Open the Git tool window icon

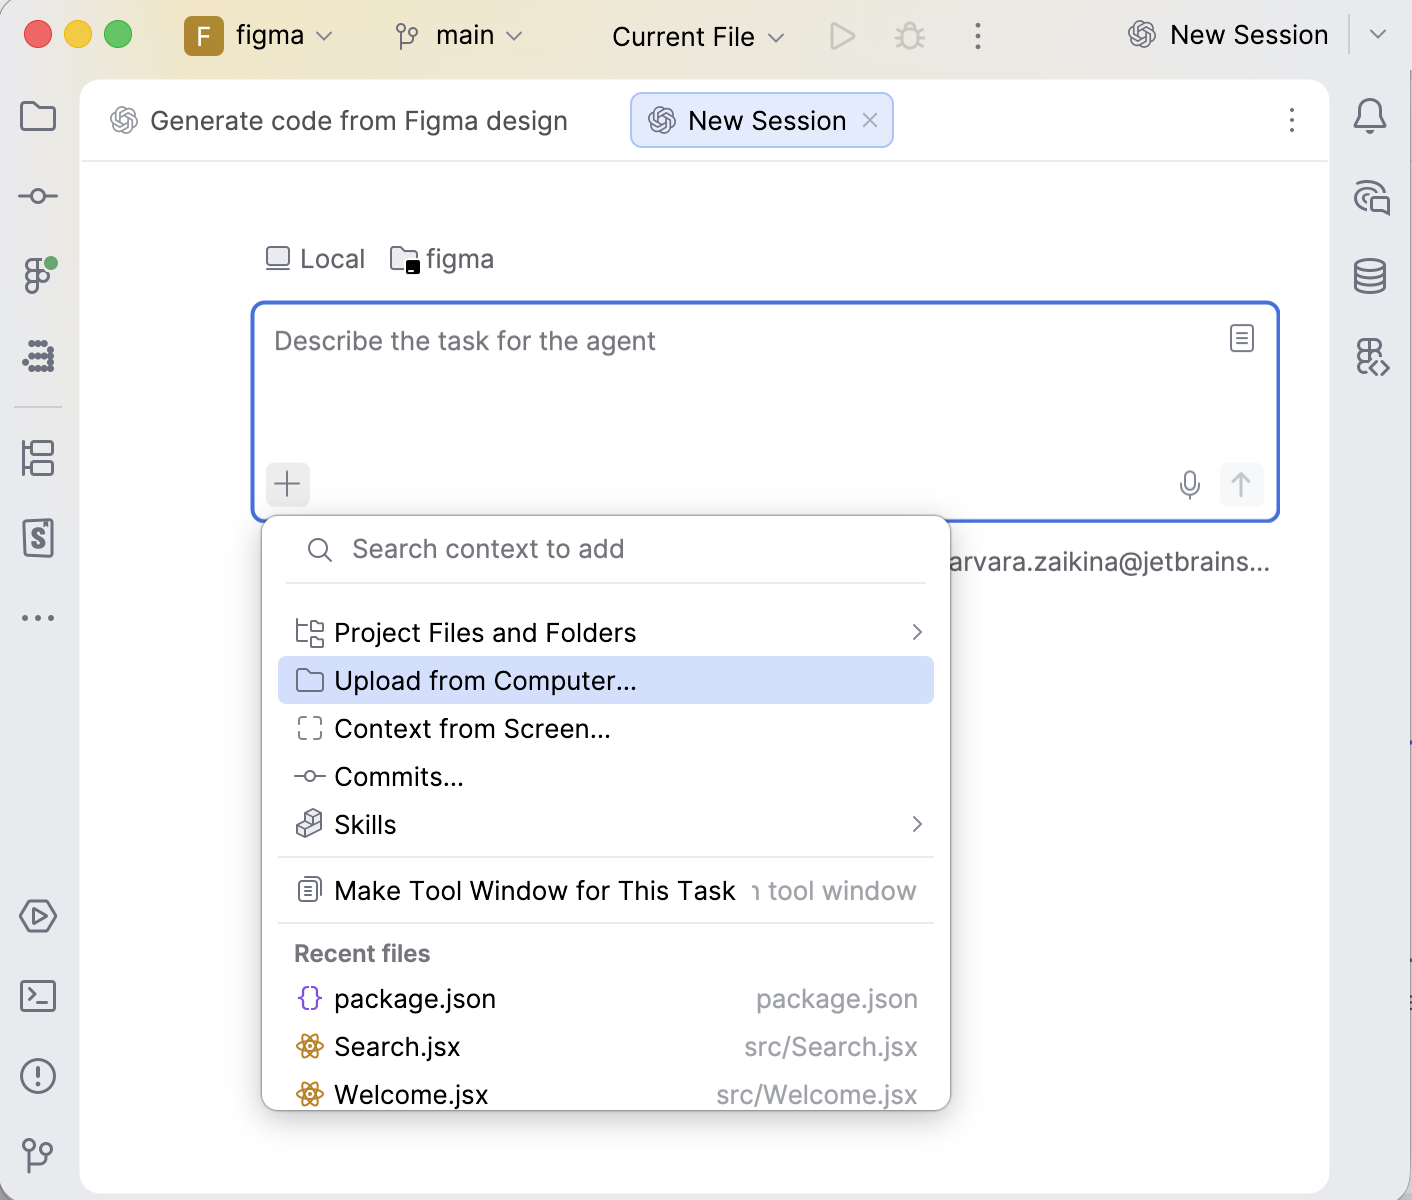(x=38, y=1156)
